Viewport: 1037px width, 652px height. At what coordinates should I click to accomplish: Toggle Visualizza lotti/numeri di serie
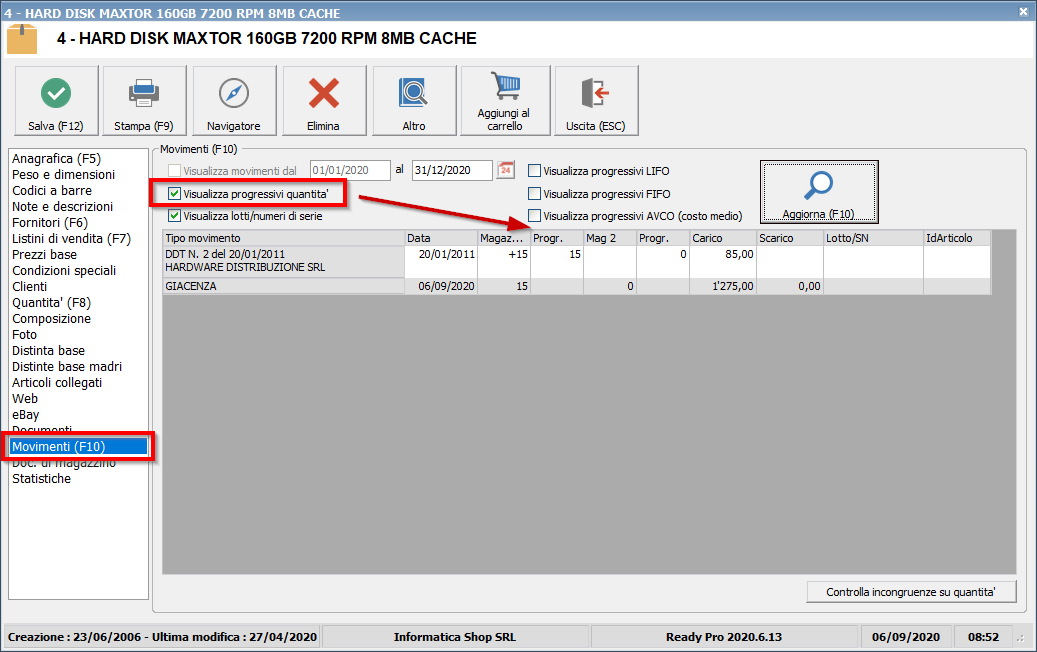(175, 216)
